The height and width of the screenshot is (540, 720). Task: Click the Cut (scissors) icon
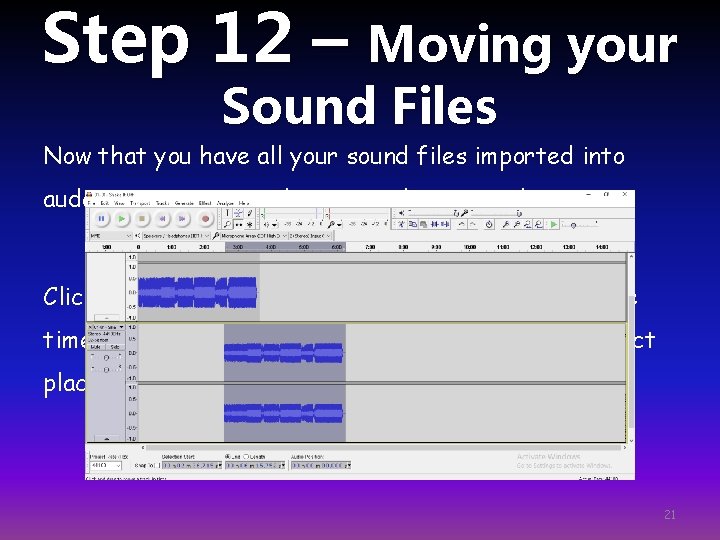[x=402, y=224]
